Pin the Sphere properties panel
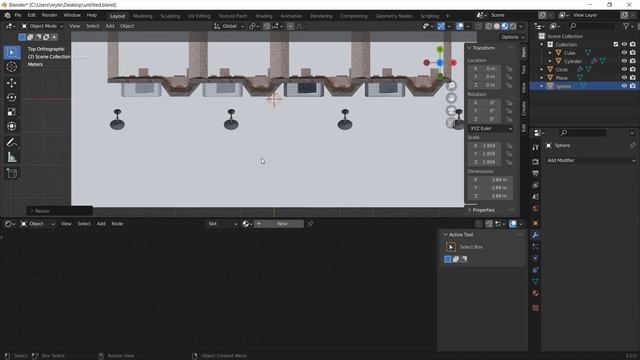 632,146
